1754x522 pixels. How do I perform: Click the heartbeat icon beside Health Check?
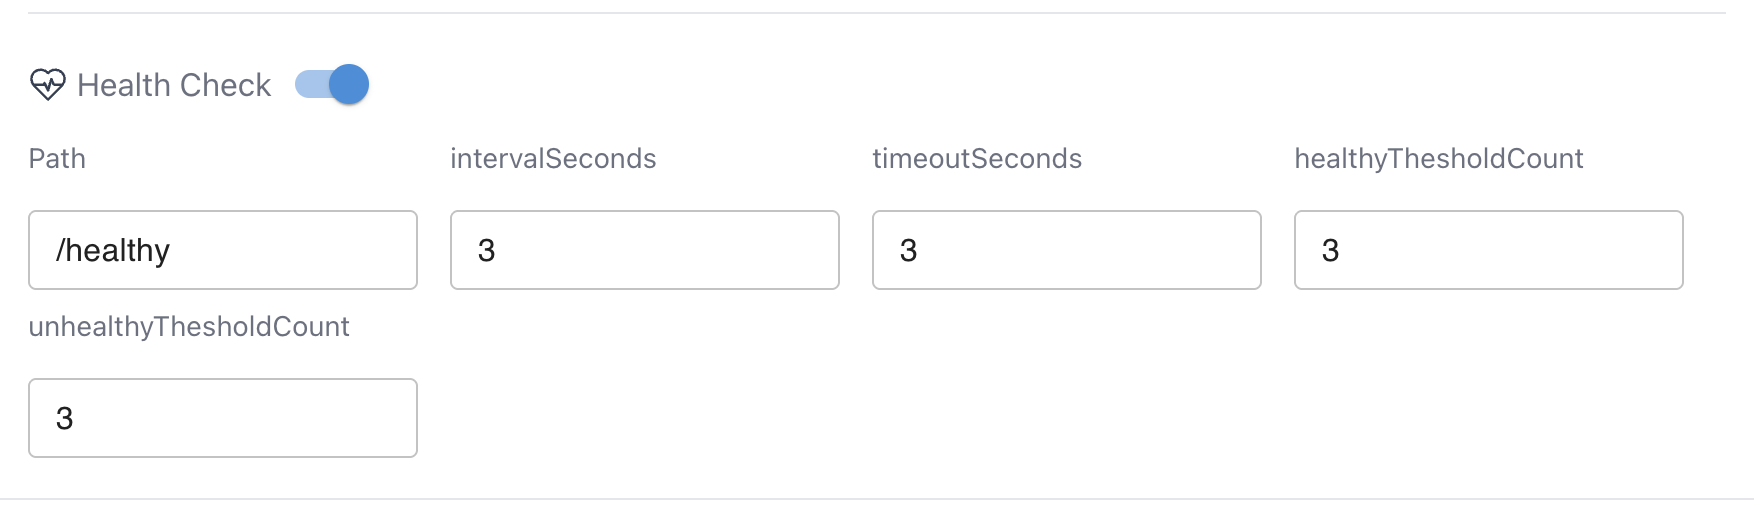[x=47, y=85]
